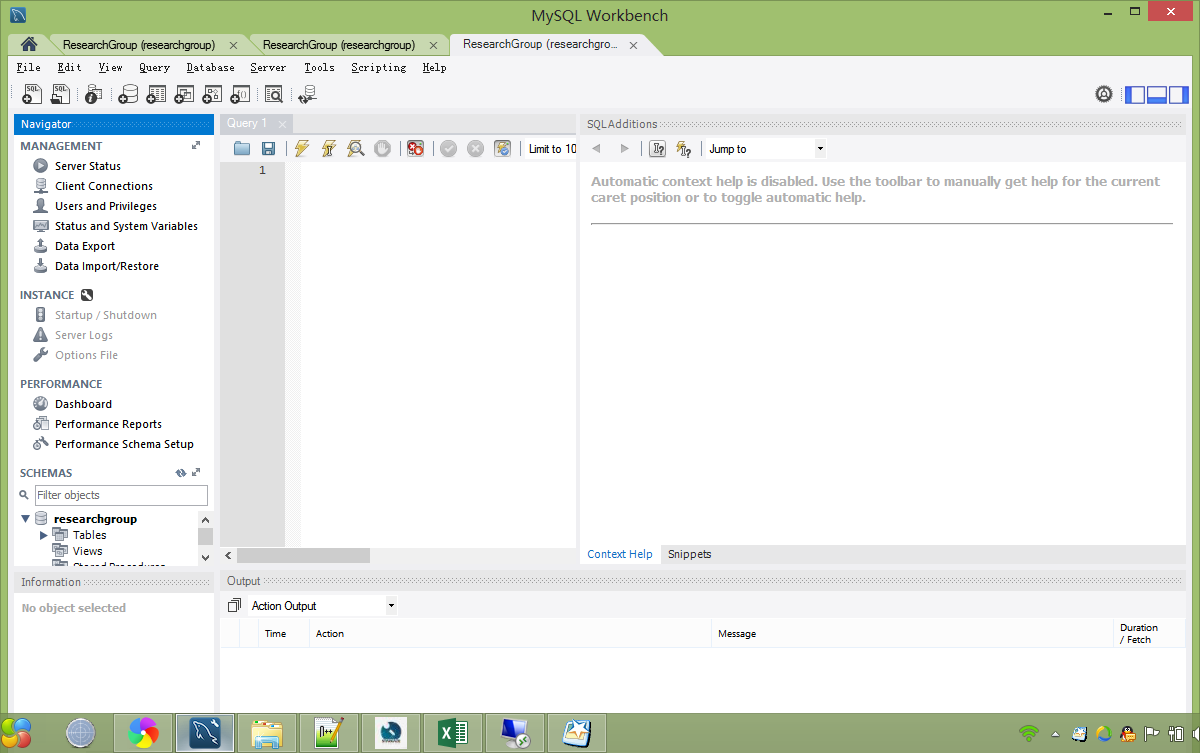The height and width of the screenshot is (753, 1200).
Task: Go back in context help
Action: [597, 149]
